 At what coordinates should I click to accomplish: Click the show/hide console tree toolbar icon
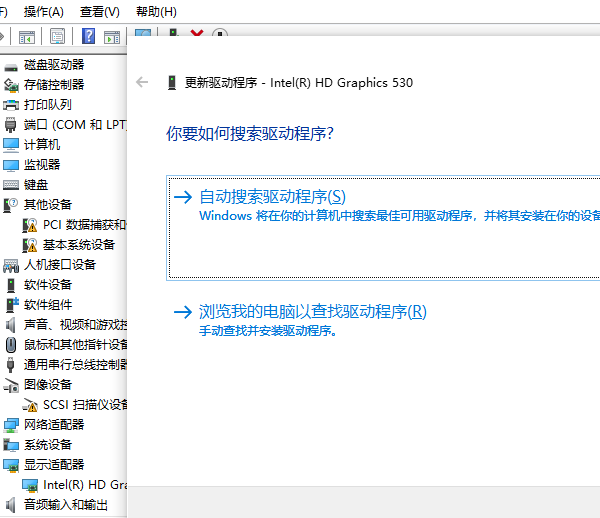(x=27, y=37)
